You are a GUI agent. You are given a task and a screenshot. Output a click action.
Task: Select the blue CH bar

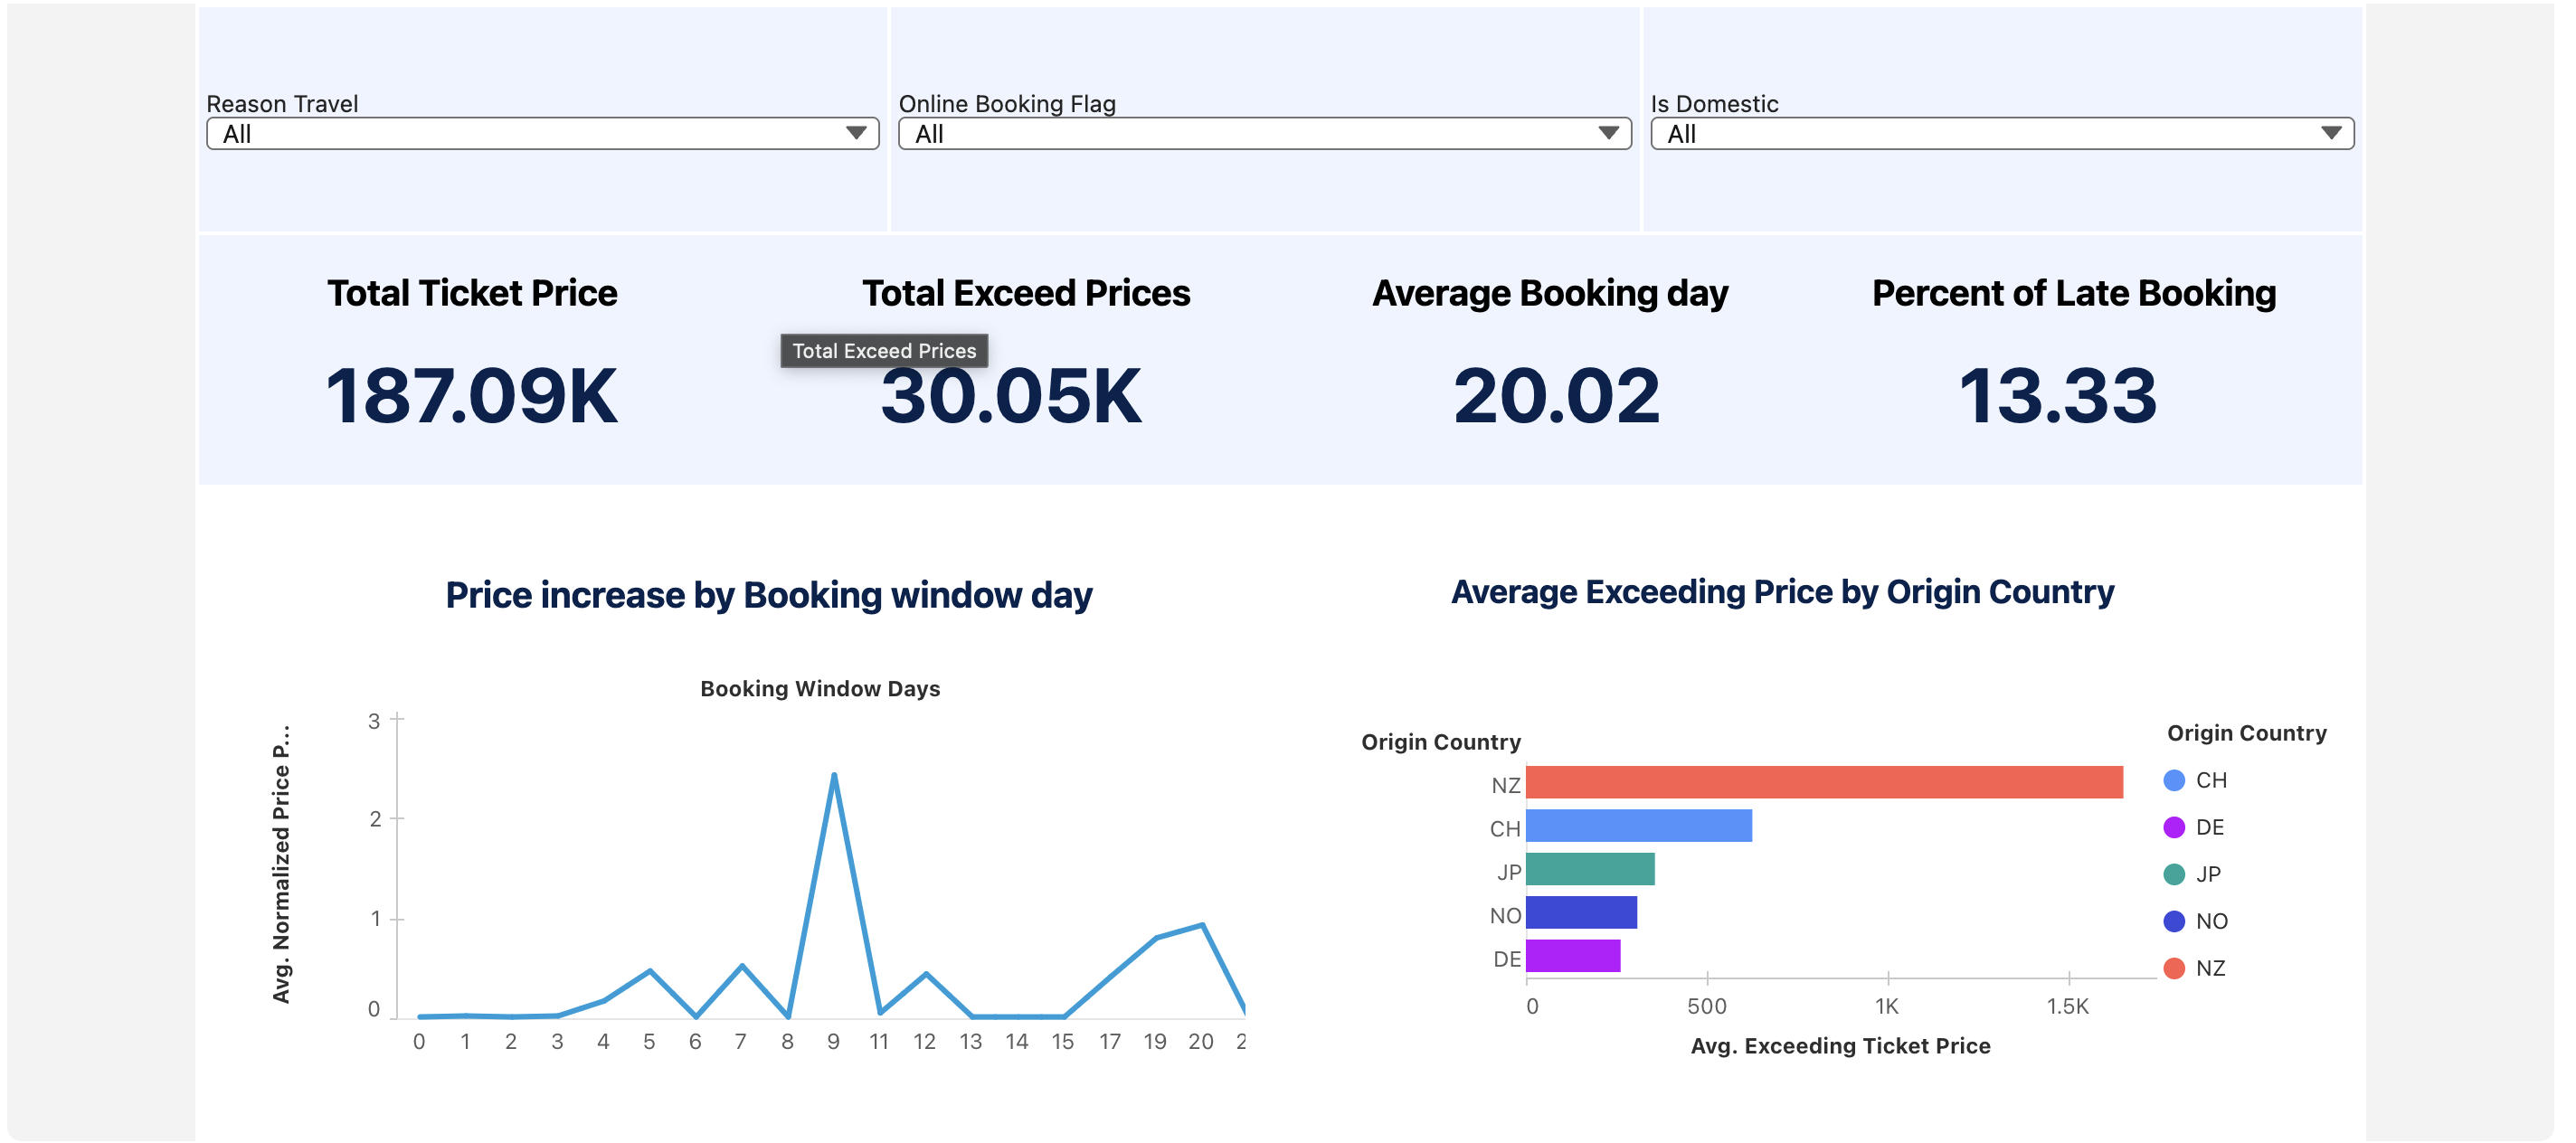coord(1638,826)
